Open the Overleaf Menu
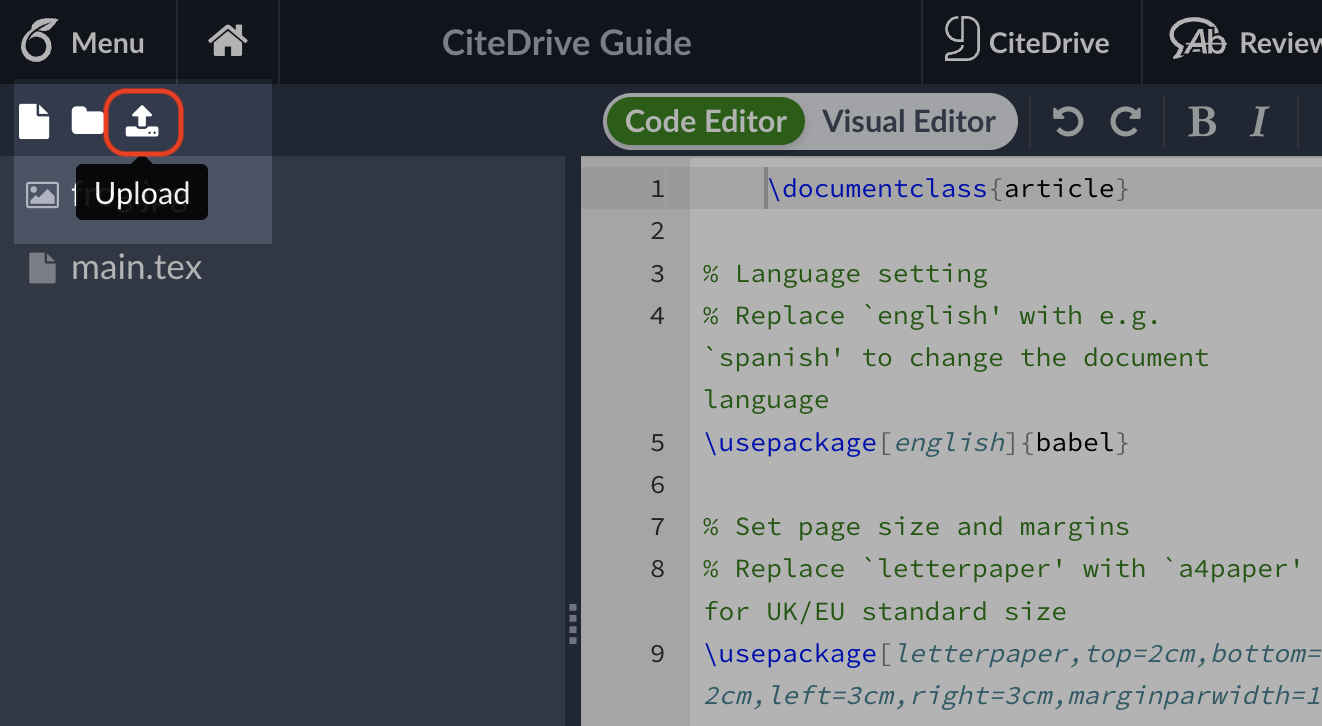The image size is (1322, 726). pyautogui.click(x=84, y=43)
